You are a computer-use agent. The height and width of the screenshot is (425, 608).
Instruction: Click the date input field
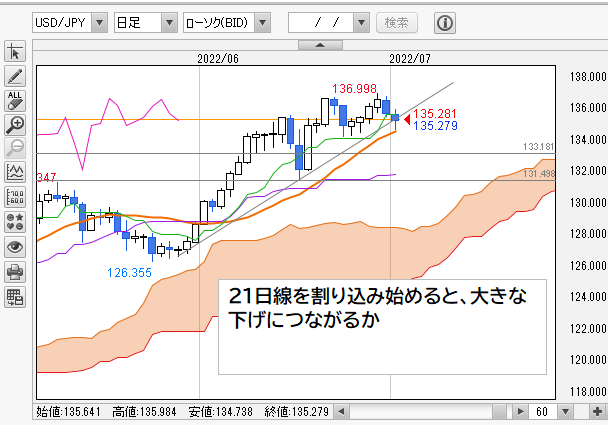click(x=321, y=23)
